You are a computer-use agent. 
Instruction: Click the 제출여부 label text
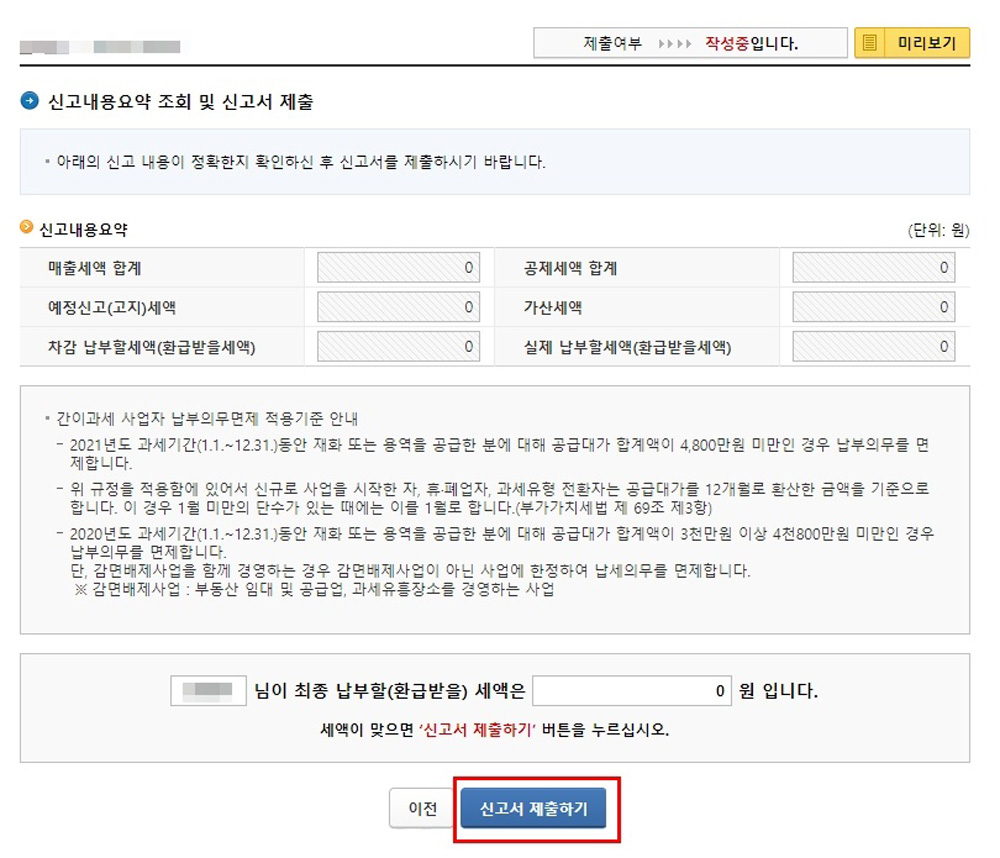pyautogui.click(x=612, y=43)
